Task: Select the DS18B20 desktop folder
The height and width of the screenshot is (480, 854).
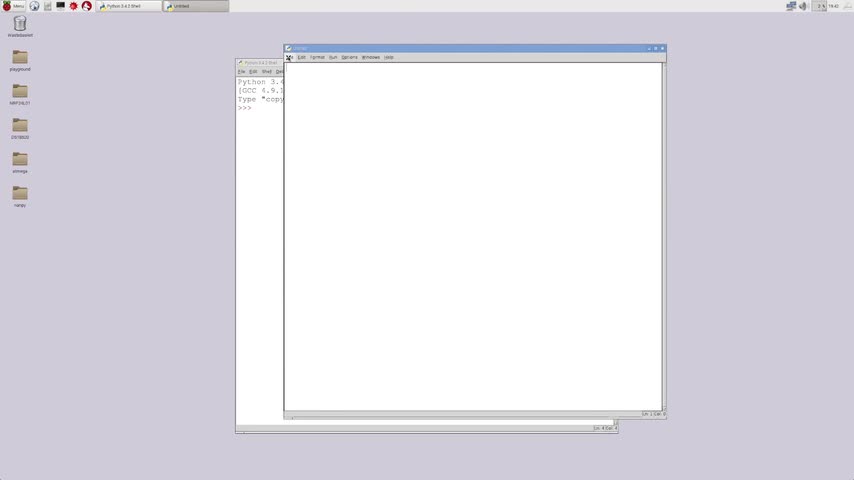Action: tap(20, 129)
